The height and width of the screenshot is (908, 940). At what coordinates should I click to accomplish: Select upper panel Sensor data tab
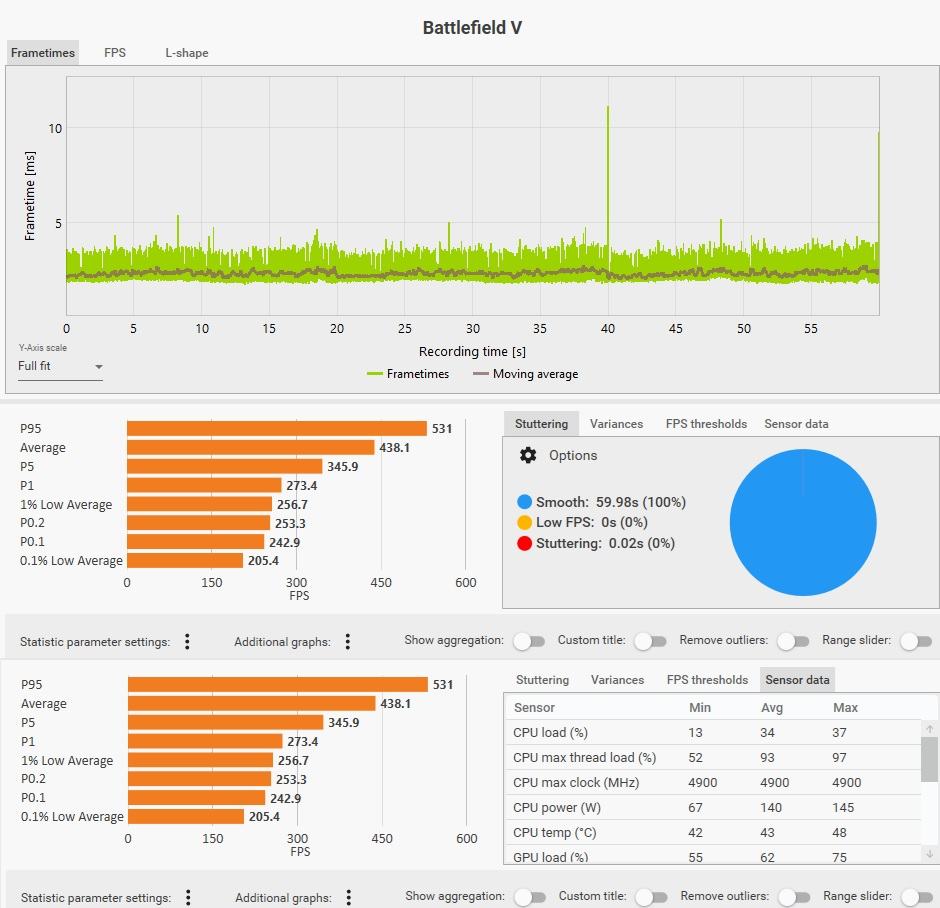[x=796, y=424]
